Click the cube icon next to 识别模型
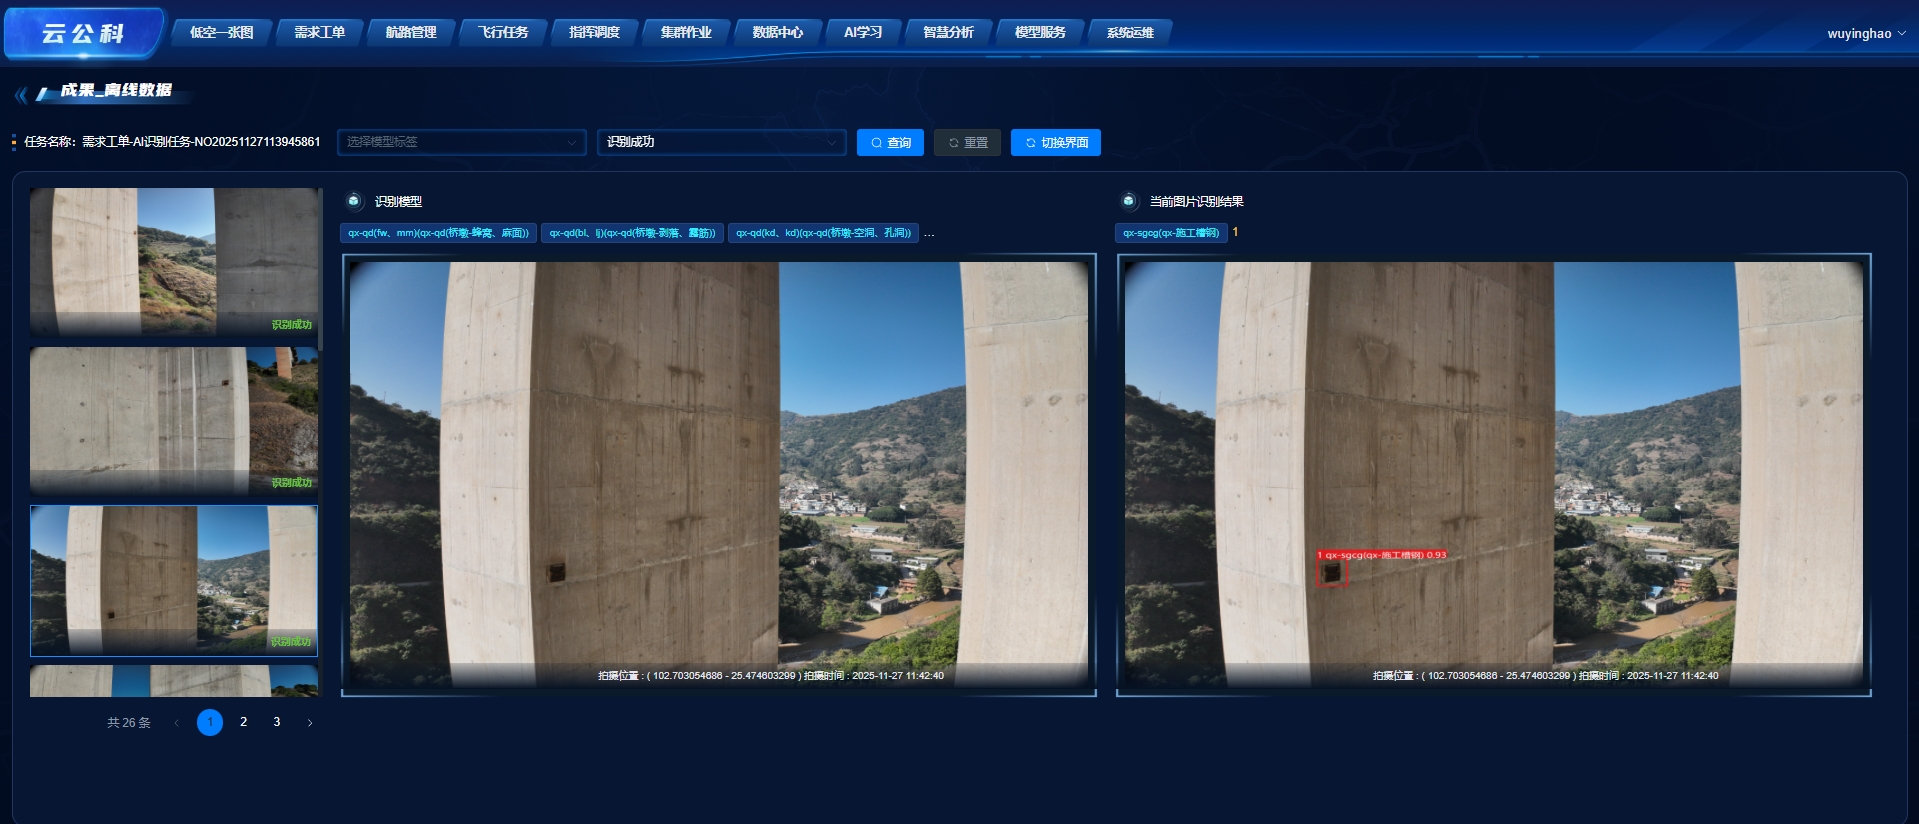 354,201
